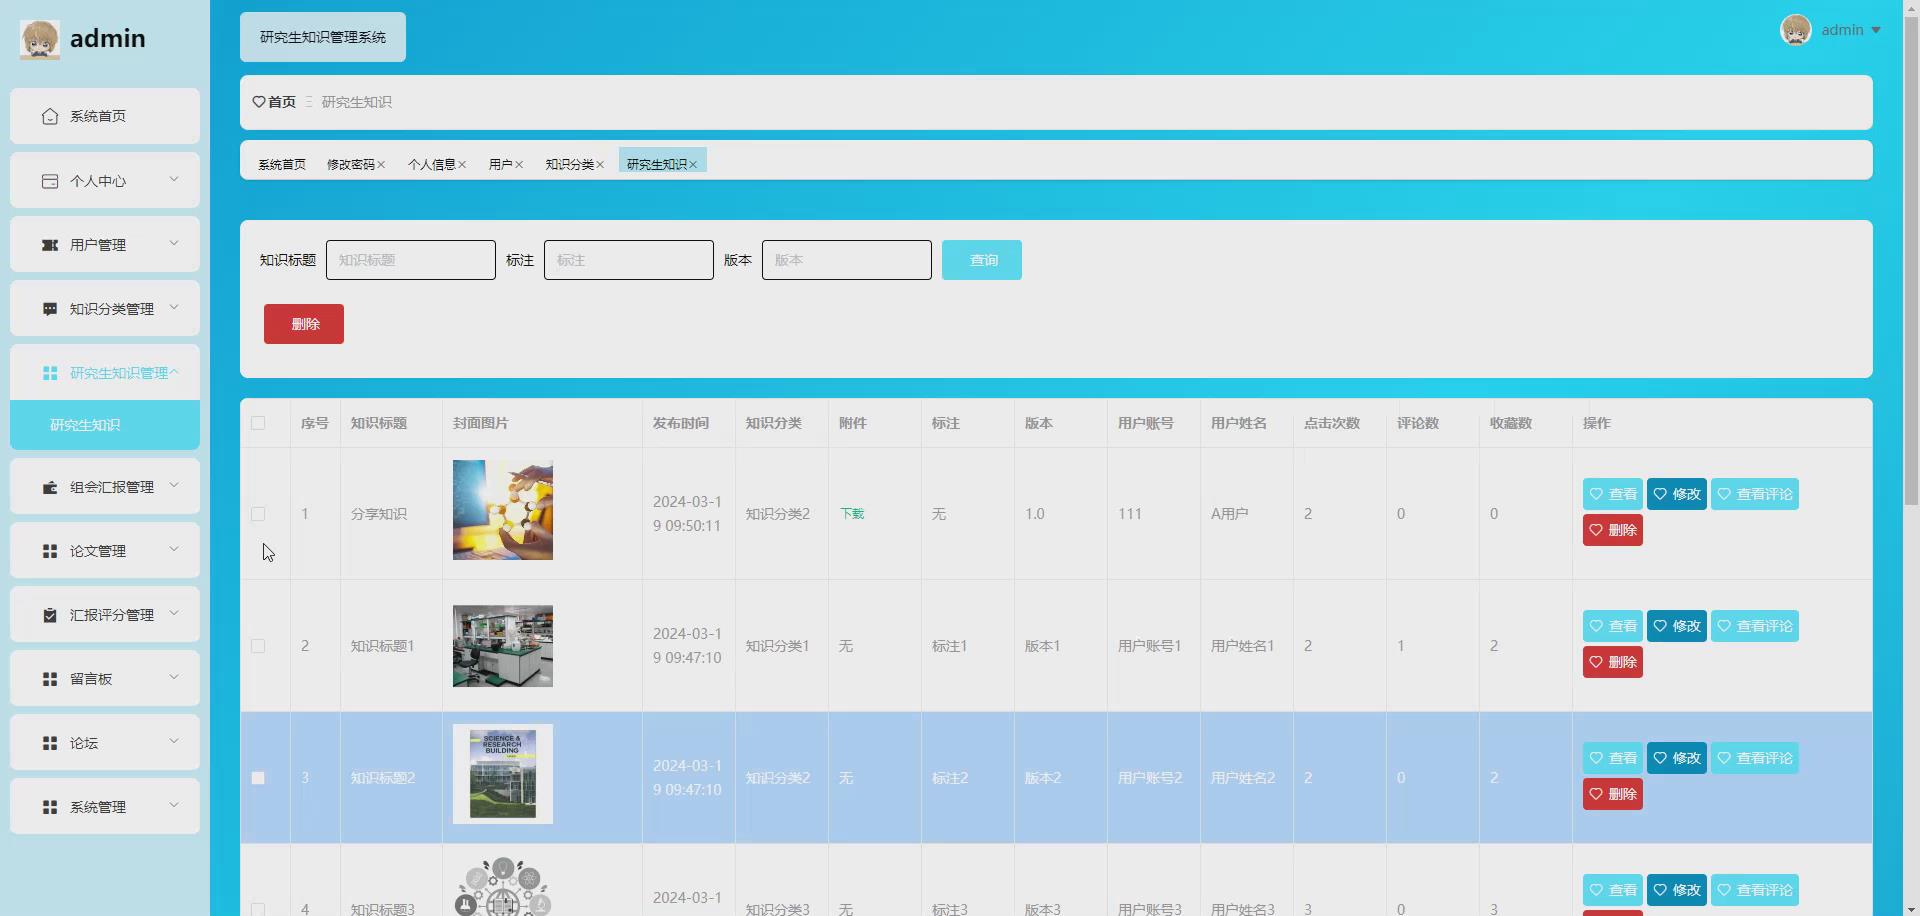1920x916 pixels.
Task: Click 修改 for the 分享知识 row
Action: [x=1677, y=494]
